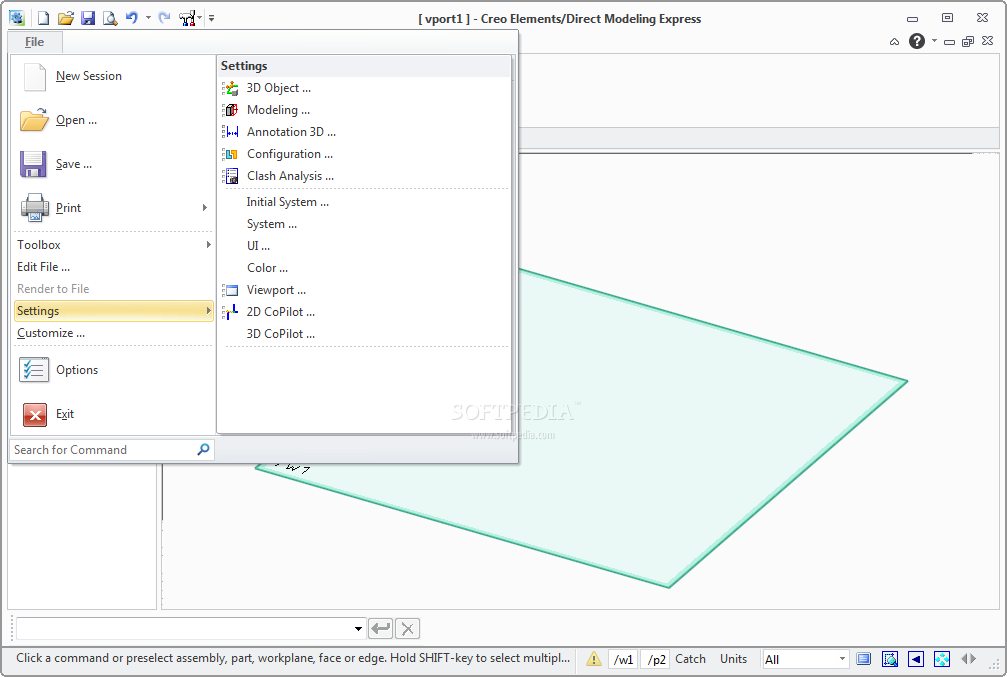Click the zoom window icon in status bar
The image size is (1007, 677).
(890, 659)
